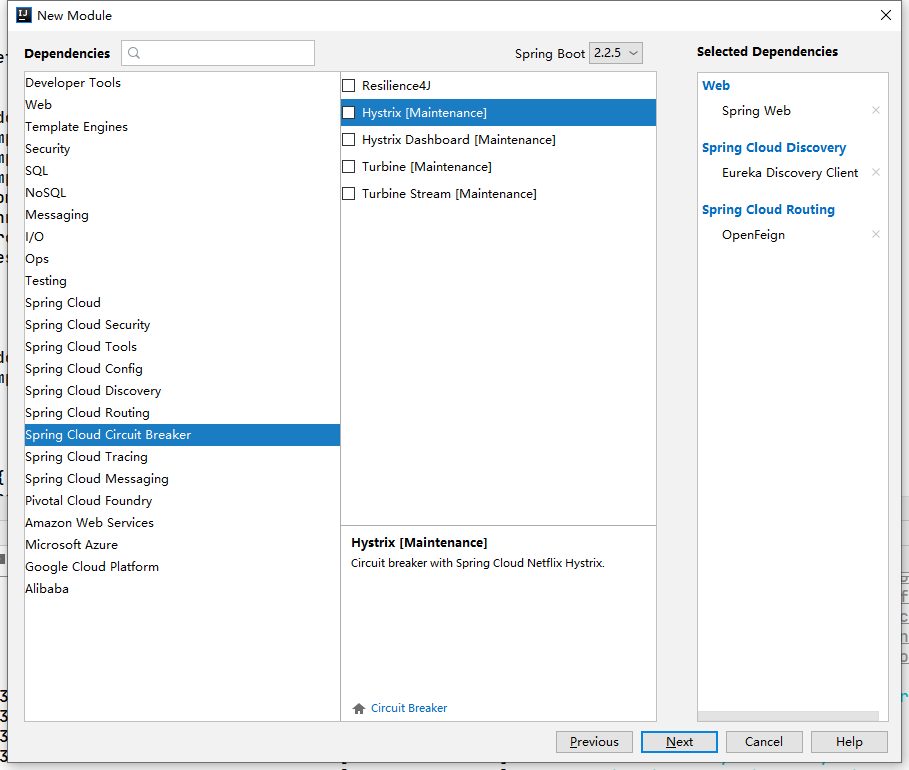Select Spring Cloud Tools category
This screenshot has height=770, width=909.
tap(182, 347)
